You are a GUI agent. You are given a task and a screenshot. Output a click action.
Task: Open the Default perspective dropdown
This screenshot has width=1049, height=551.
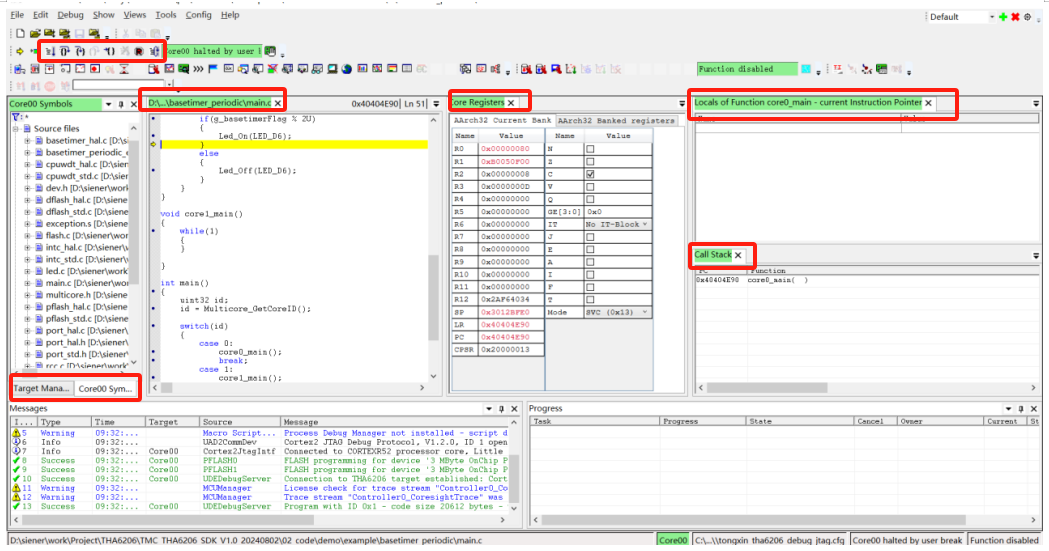click(x=961, y=17)
